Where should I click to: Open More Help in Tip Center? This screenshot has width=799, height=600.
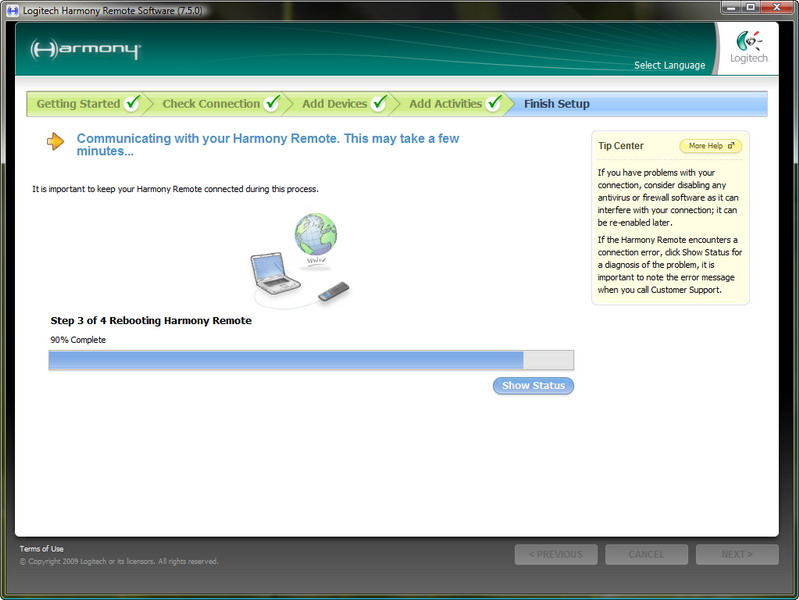pyautogui.click(x=710, y=146)
